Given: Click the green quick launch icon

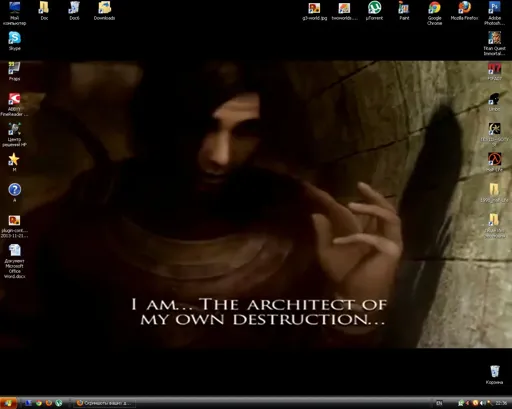Looking at the screenshot, I should (59, 403).
